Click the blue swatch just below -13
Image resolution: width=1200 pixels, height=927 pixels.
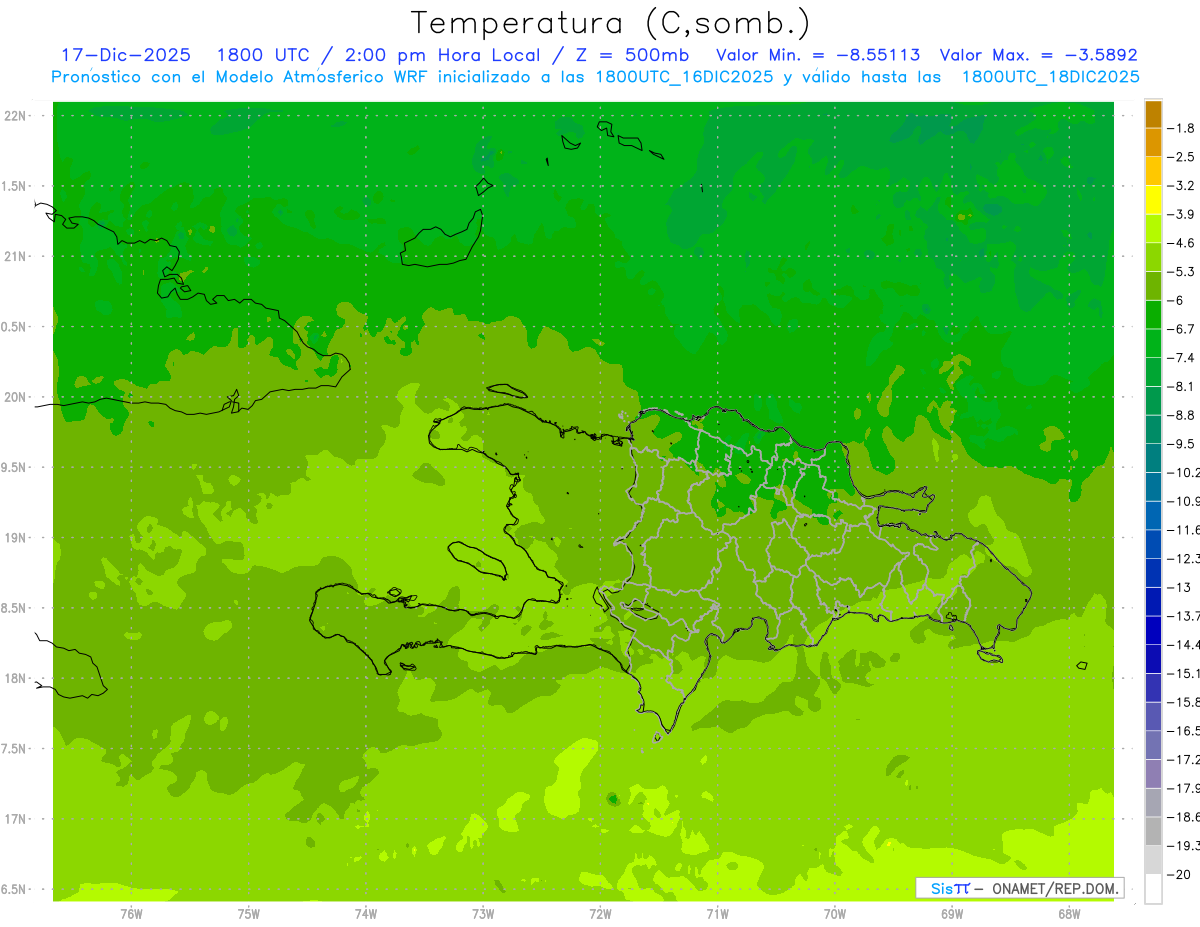1153,601
